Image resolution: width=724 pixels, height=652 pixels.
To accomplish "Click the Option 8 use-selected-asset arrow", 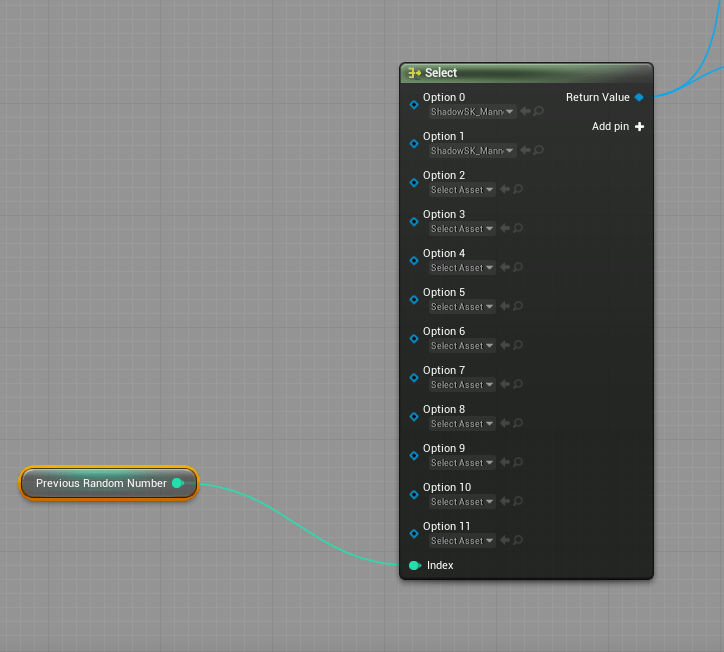I will 505,424.
